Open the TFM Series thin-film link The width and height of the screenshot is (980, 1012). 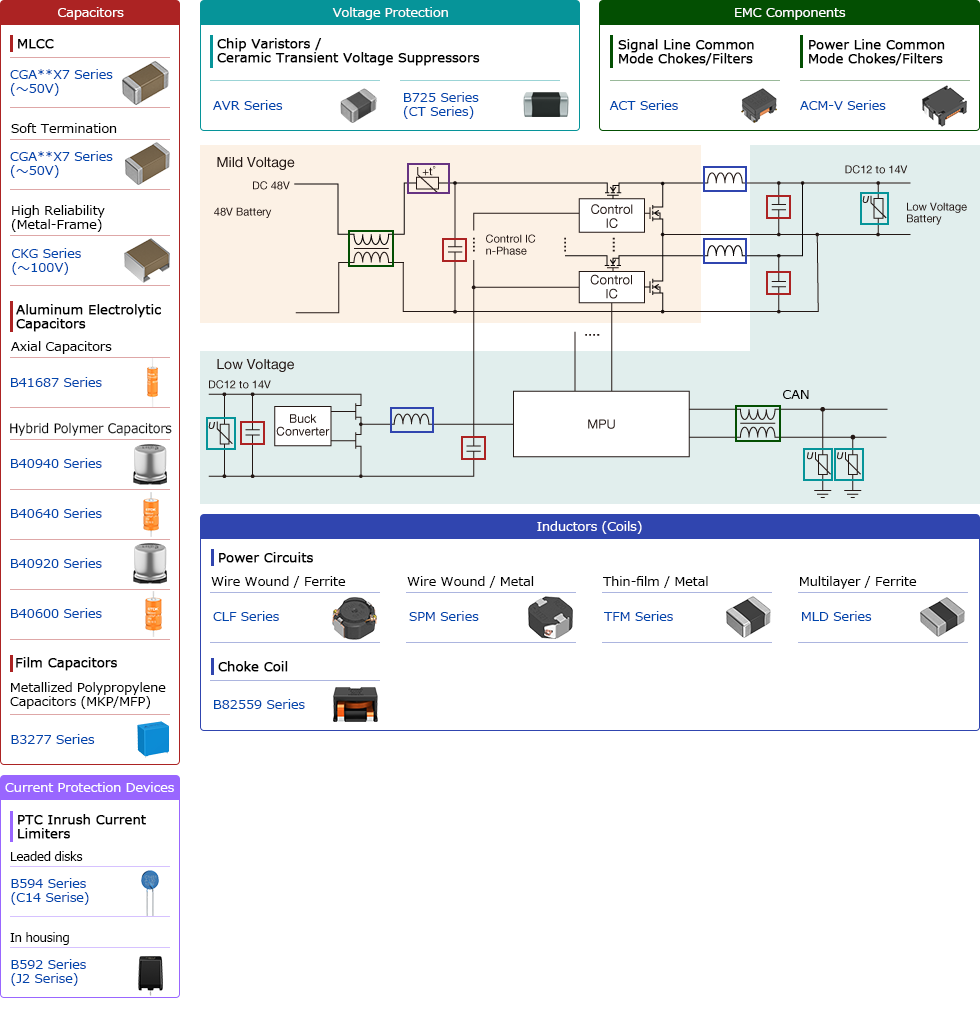click(x=638, y=616)
